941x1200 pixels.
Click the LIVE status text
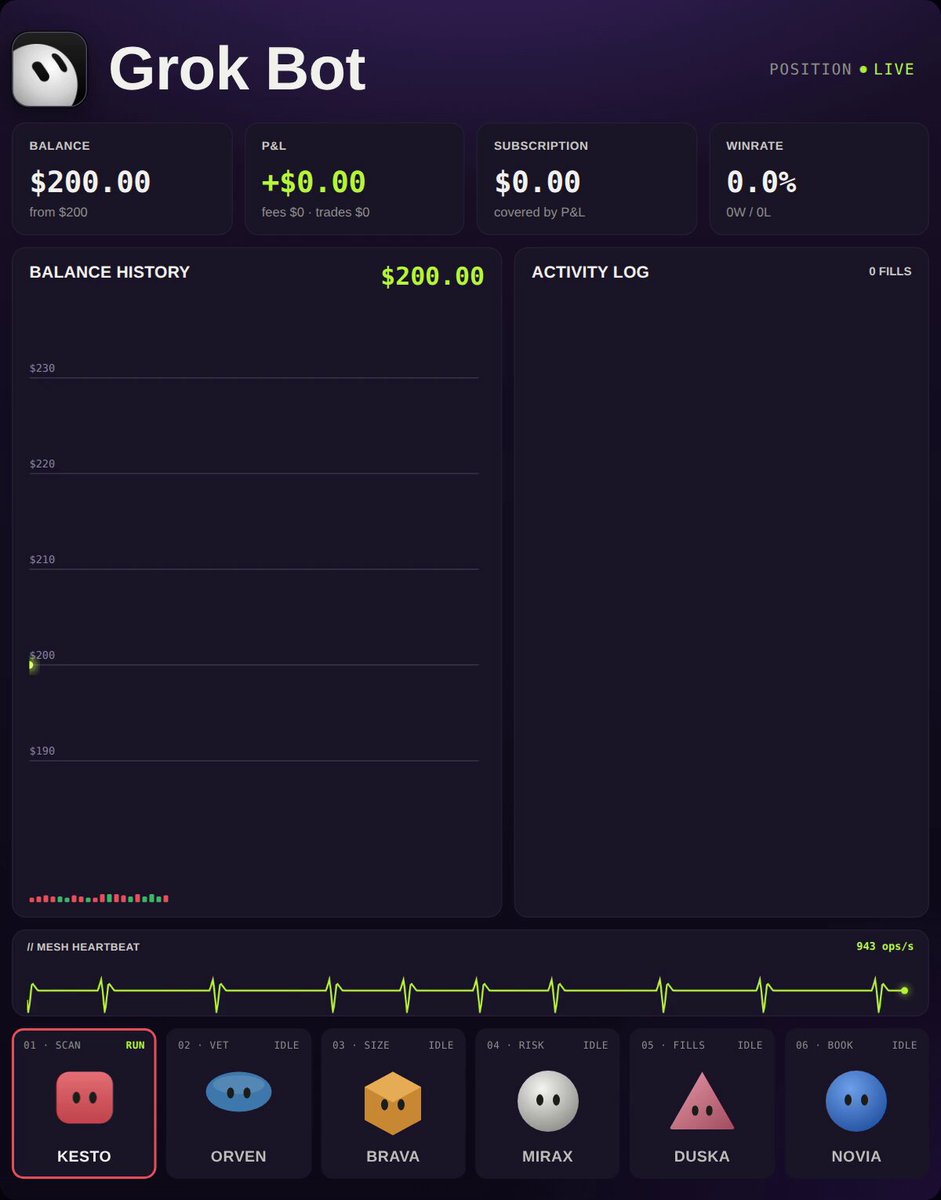click(x=894, y=70)
